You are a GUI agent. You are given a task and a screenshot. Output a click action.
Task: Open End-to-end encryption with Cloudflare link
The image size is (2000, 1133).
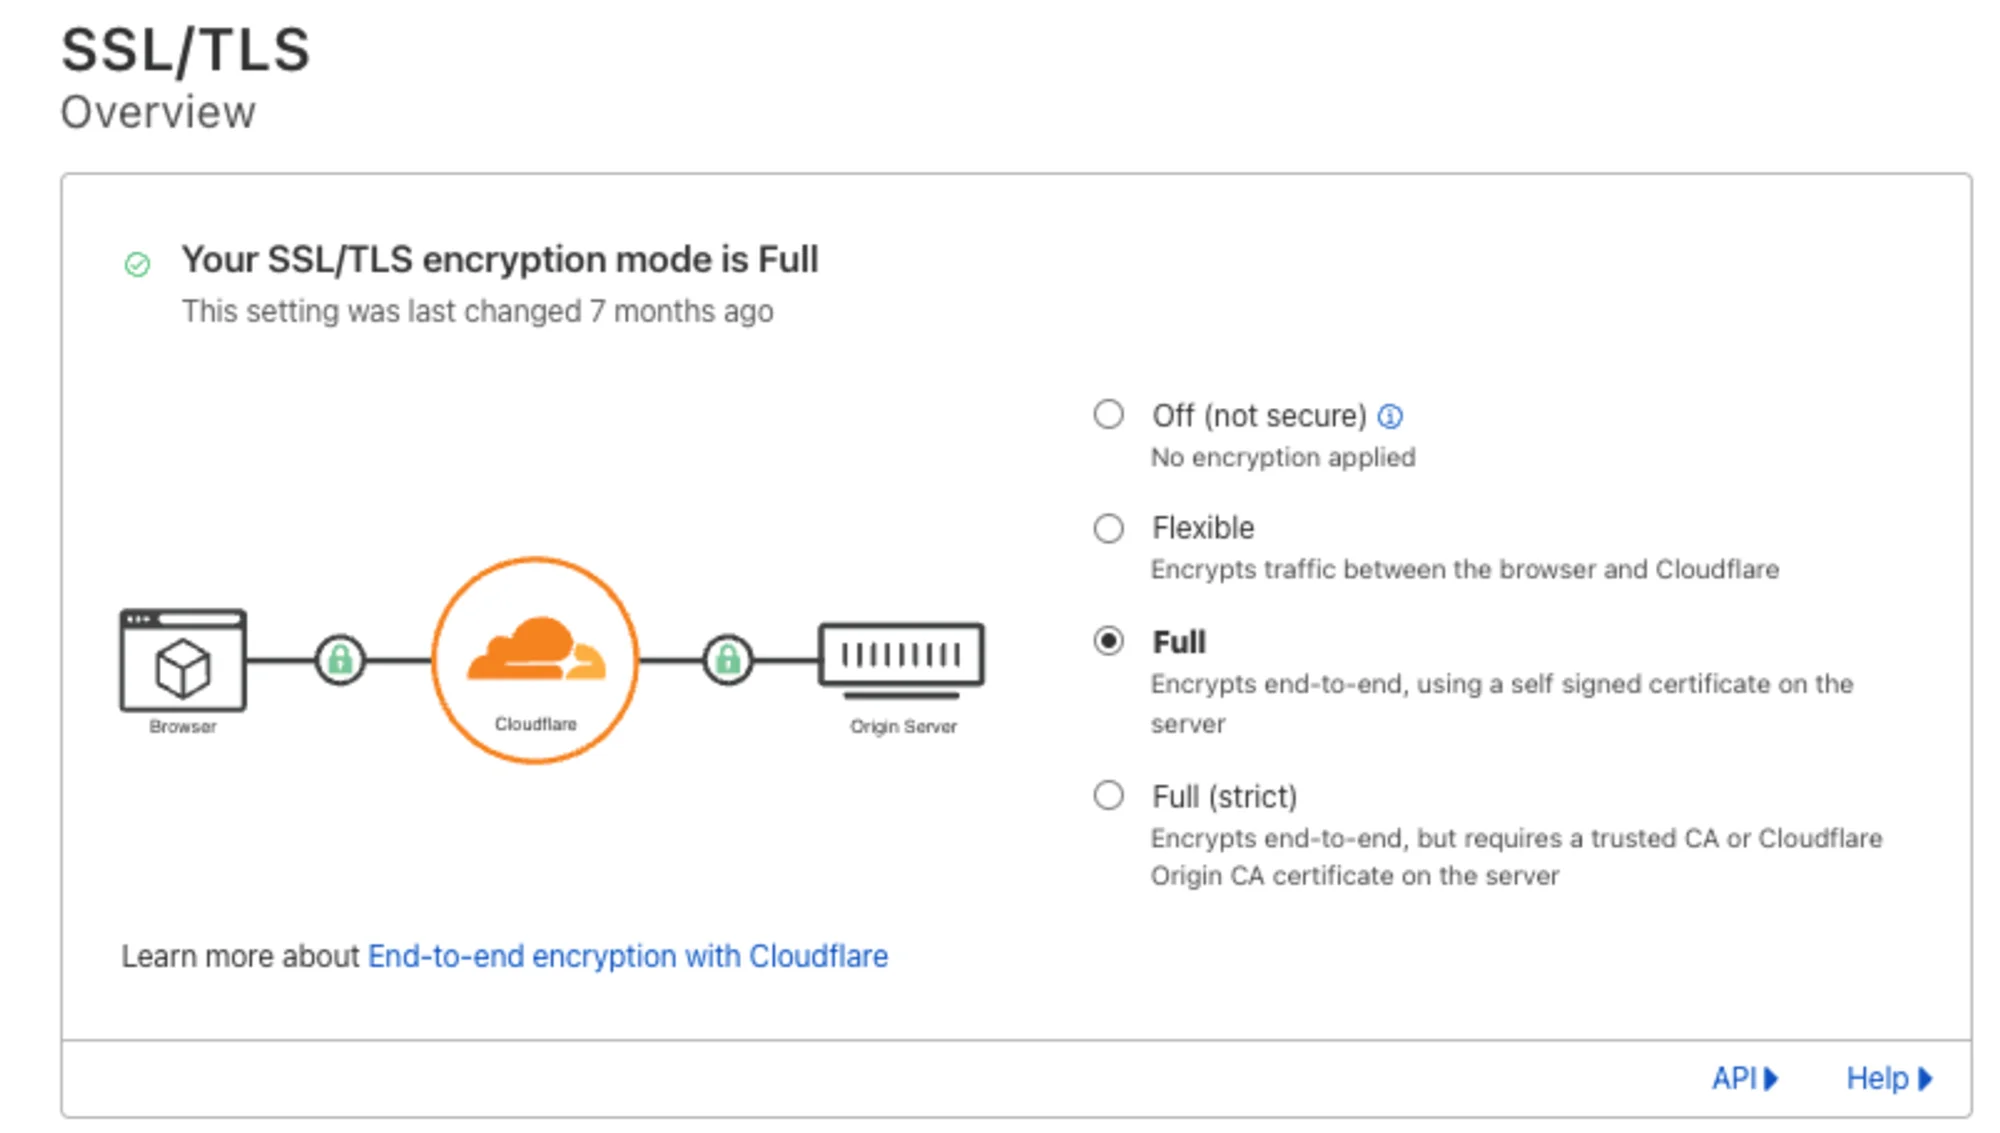coord(627,956)
